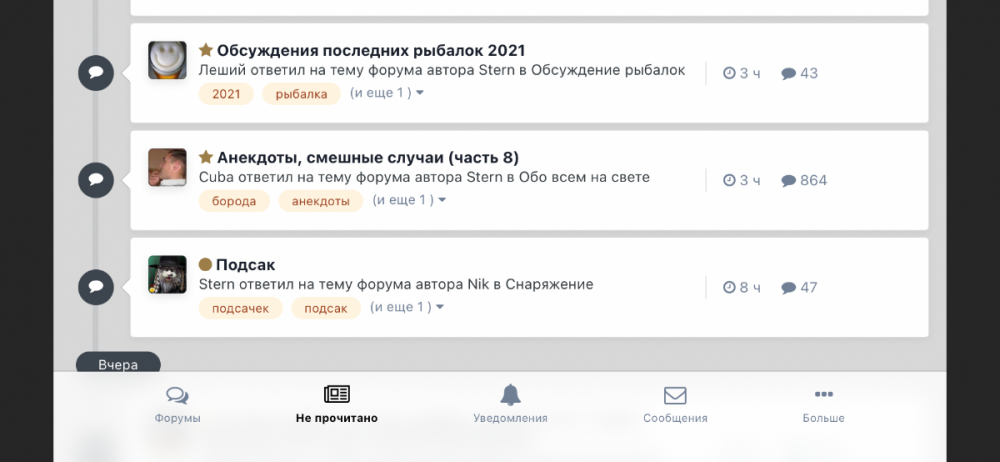1000x462 pixels.
Task: Open the Больше menu tab
Action: (x=823, y=405)
